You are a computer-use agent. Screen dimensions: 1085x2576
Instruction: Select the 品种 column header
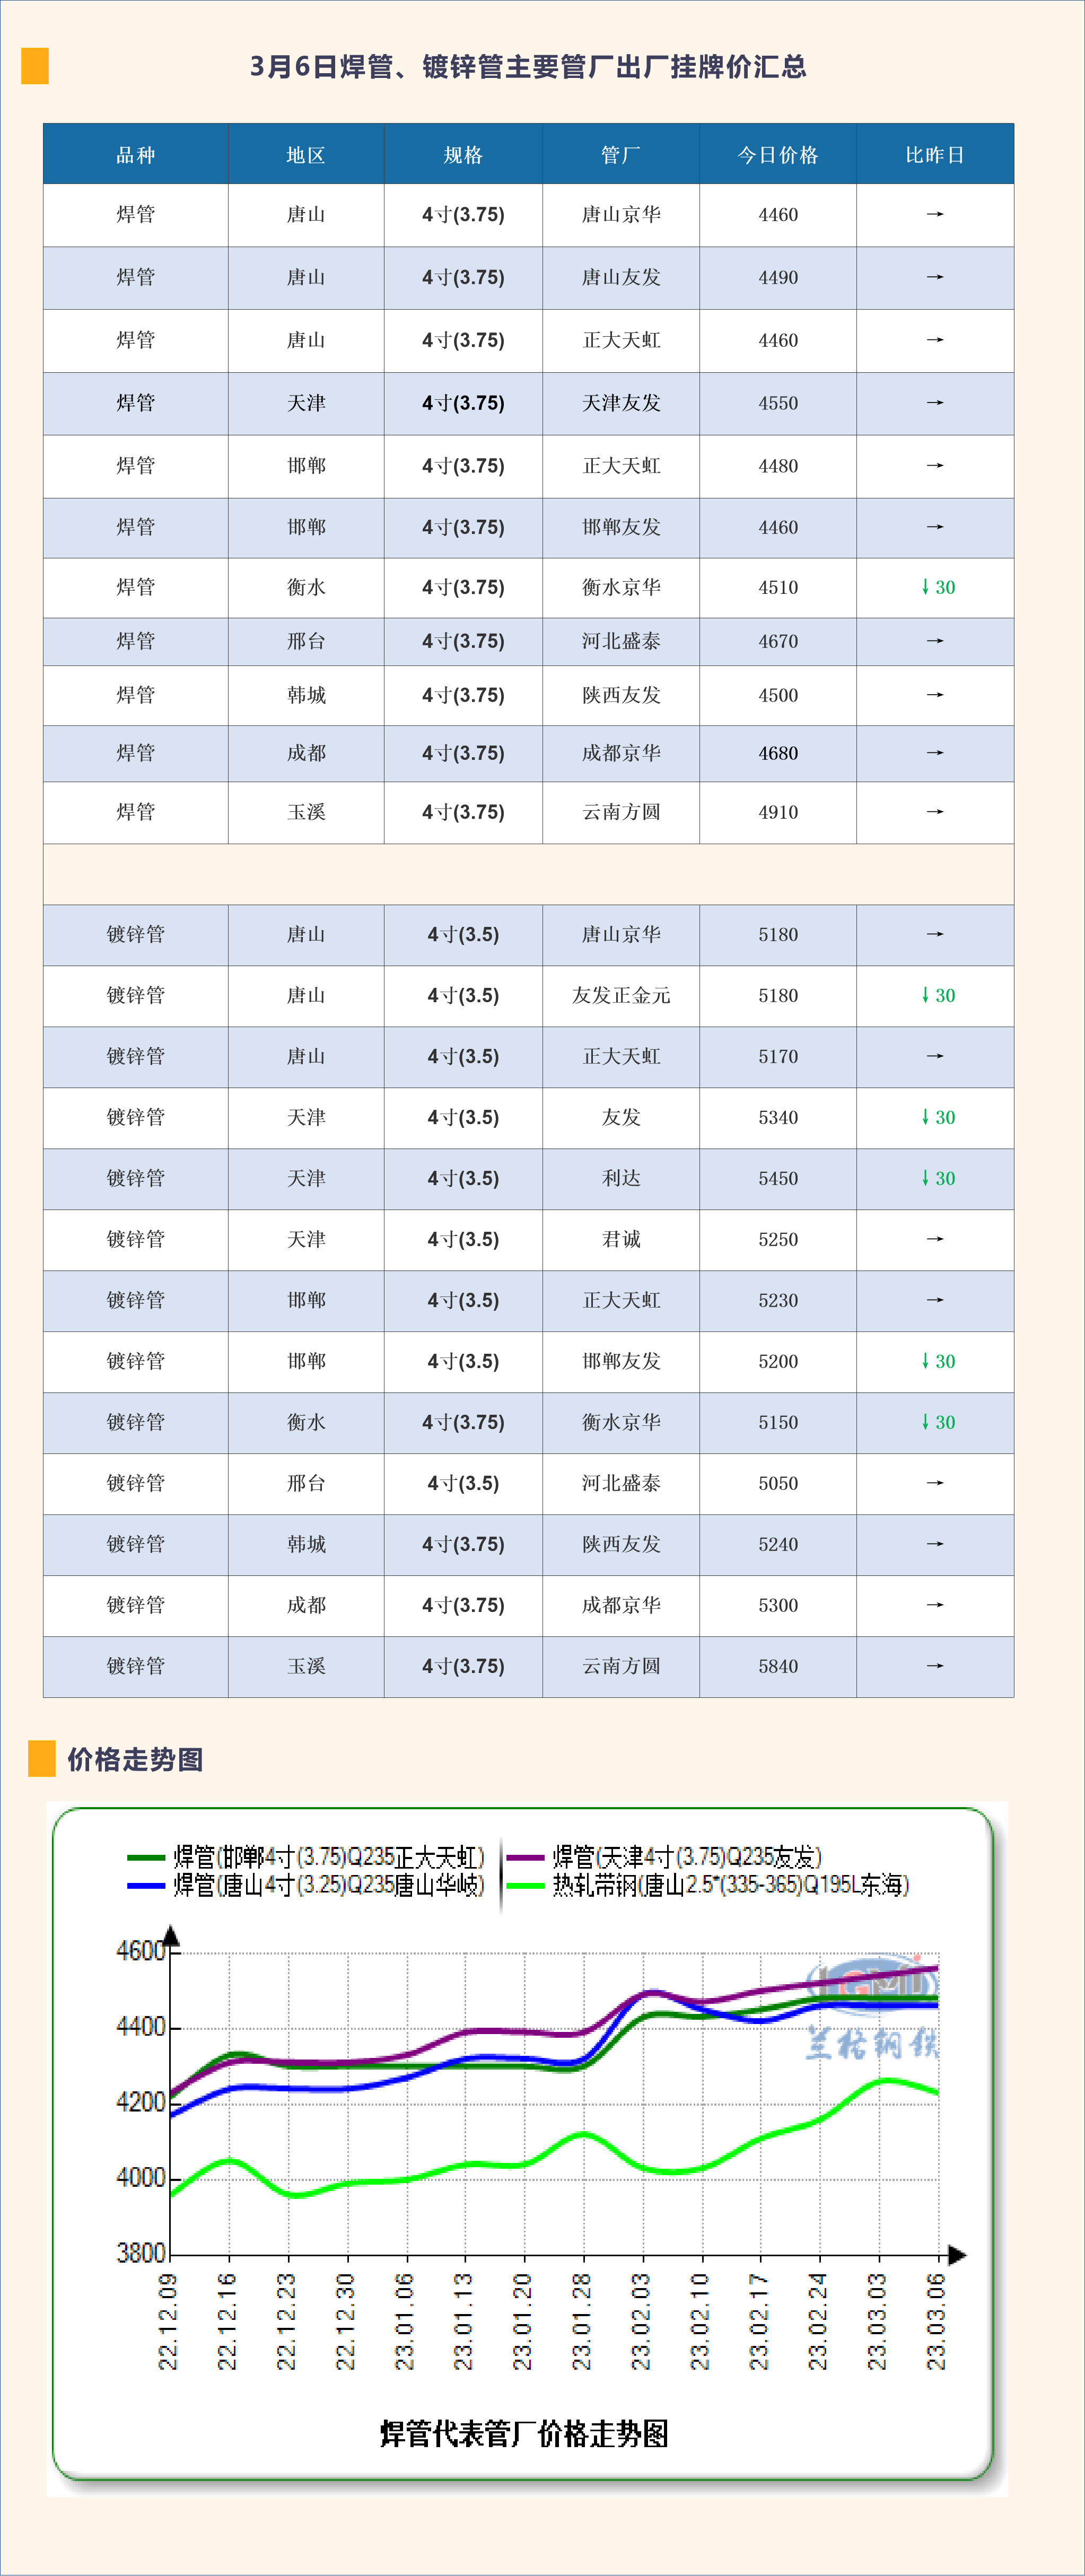pos(135,155)
